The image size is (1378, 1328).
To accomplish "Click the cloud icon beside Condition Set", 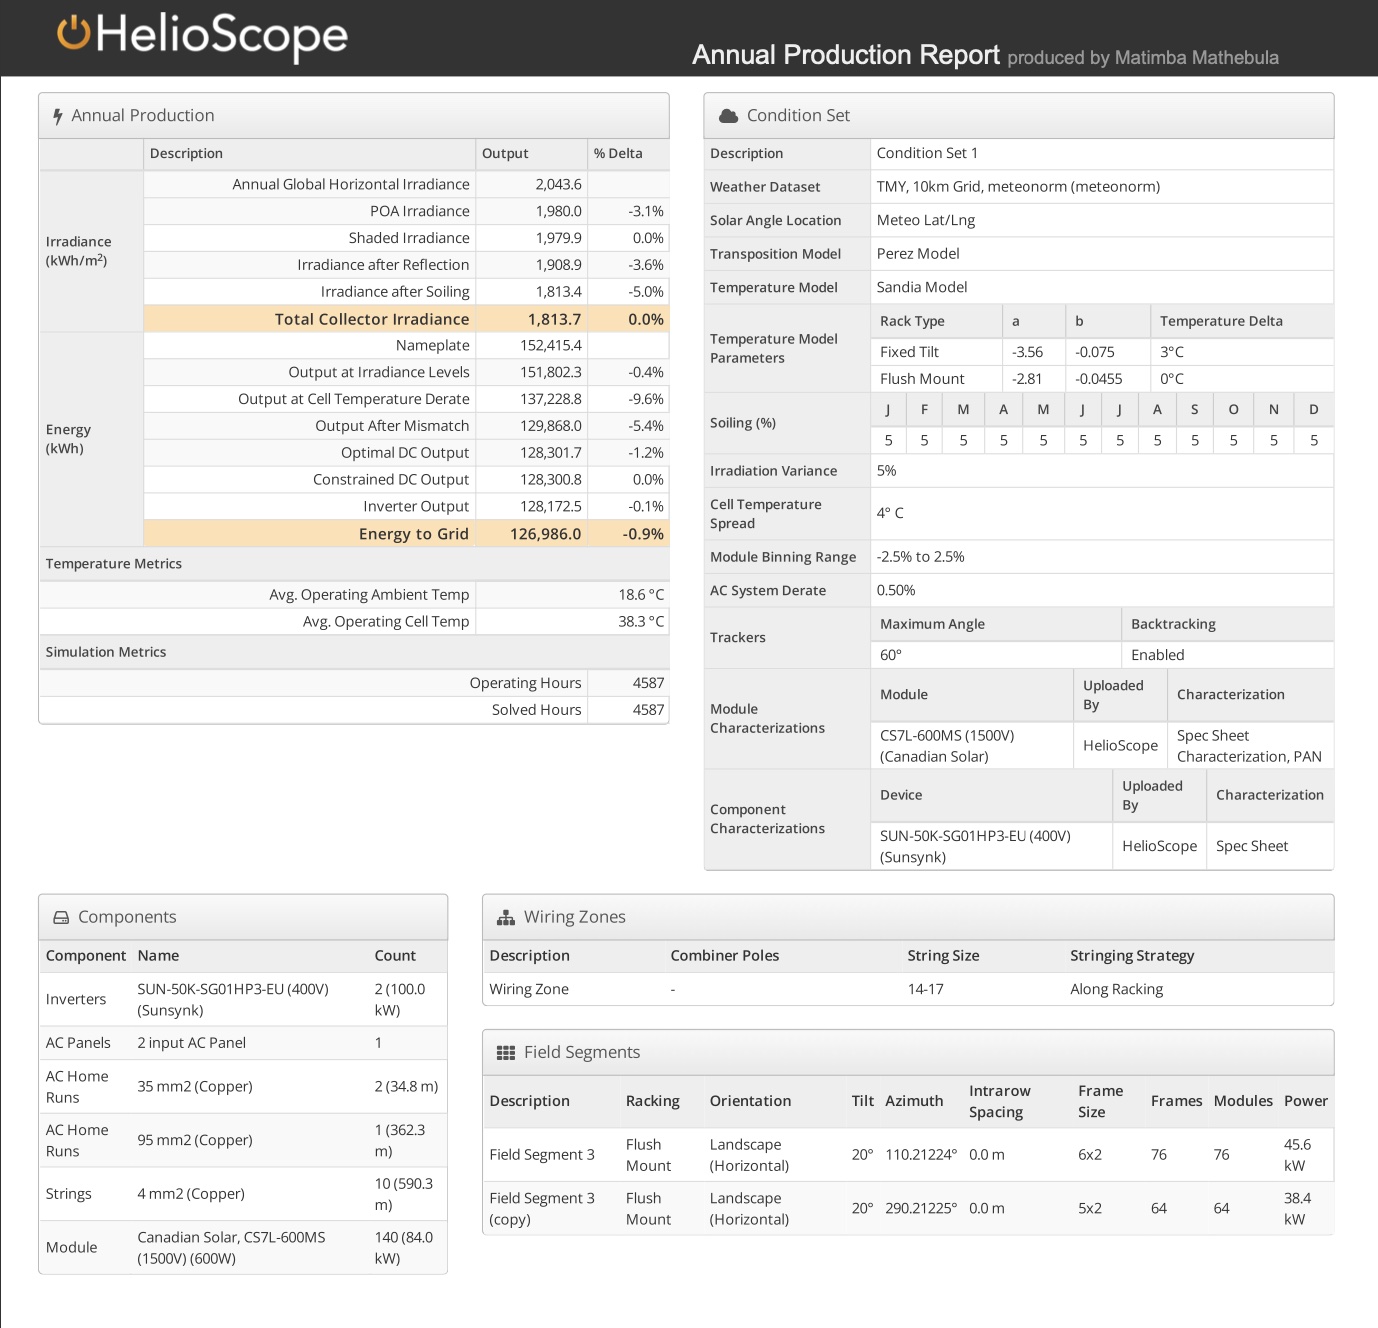I will click(x=729, y=116).
